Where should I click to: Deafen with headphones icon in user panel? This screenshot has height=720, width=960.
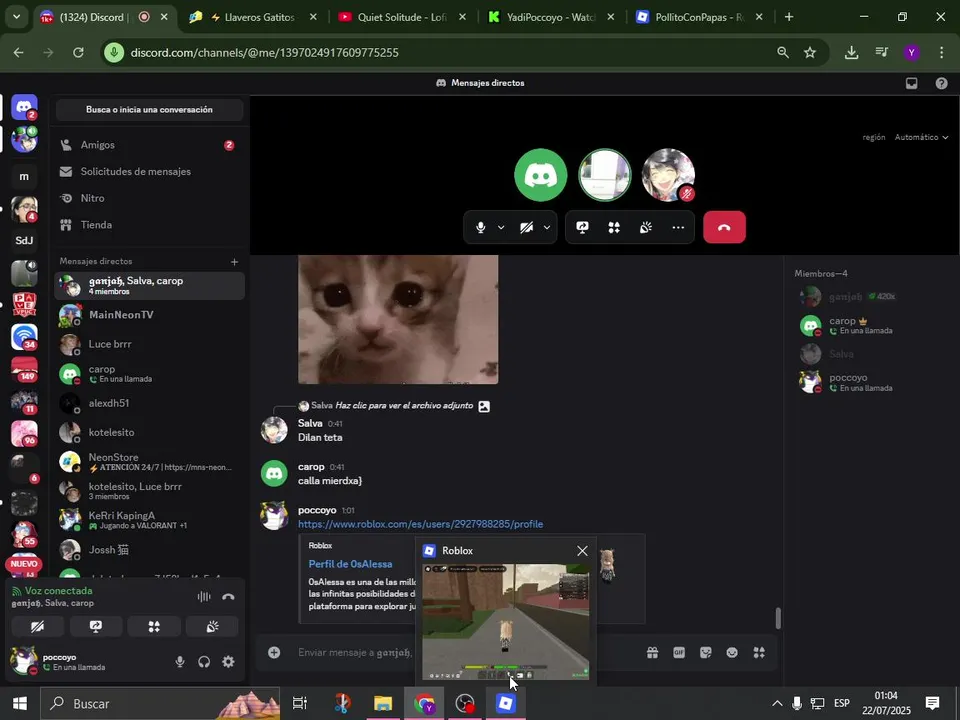204,661
